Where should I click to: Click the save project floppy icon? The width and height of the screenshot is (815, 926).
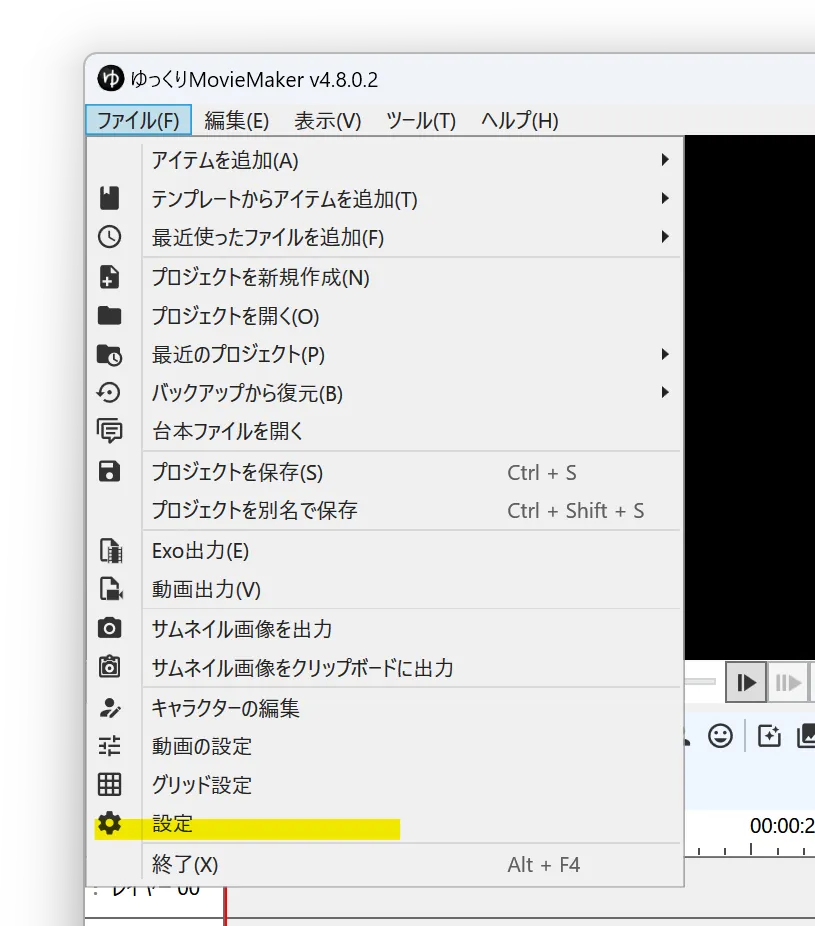tap(109, 471)
